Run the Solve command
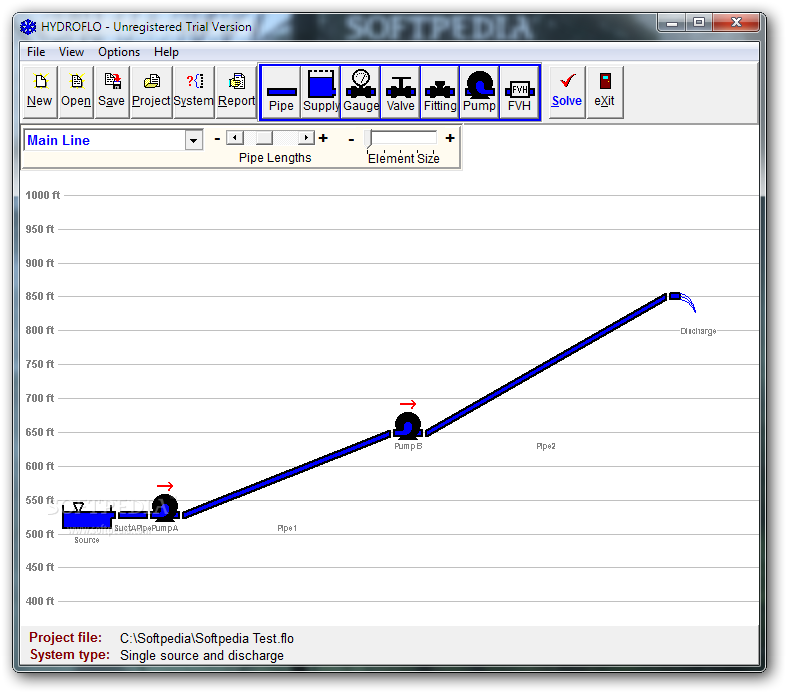Viewport: 787px width, 693px height. tap(567, 92)
